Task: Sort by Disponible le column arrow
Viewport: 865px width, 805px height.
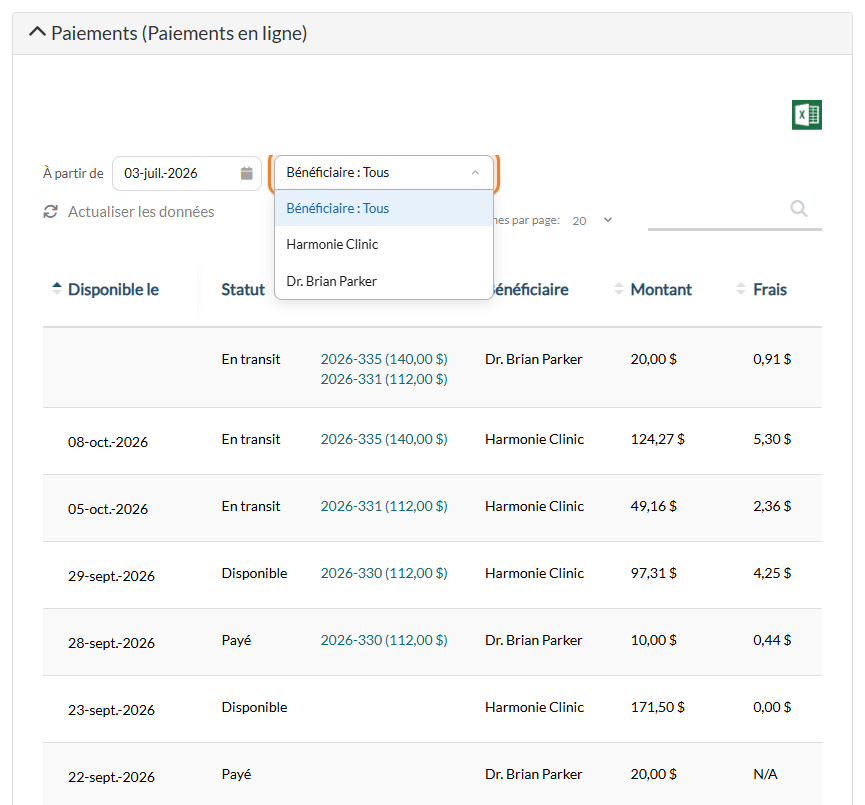Action: [57, 289]
